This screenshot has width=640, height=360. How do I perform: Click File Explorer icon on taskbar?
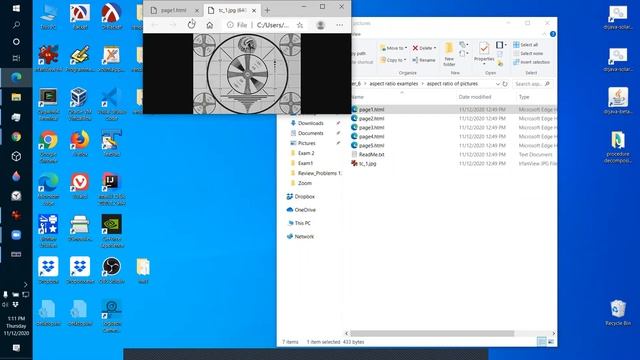pyautogui.click(x=16, y=97)
